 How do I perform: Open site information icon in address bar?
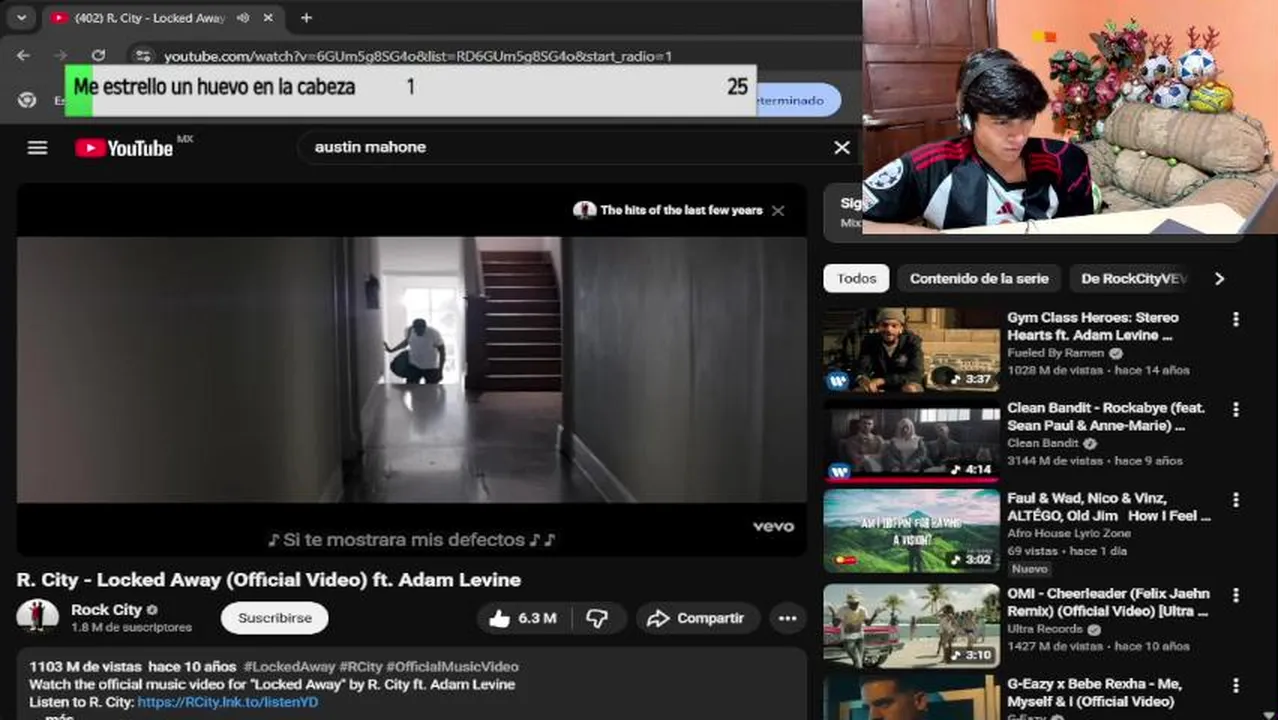(143, 56)
